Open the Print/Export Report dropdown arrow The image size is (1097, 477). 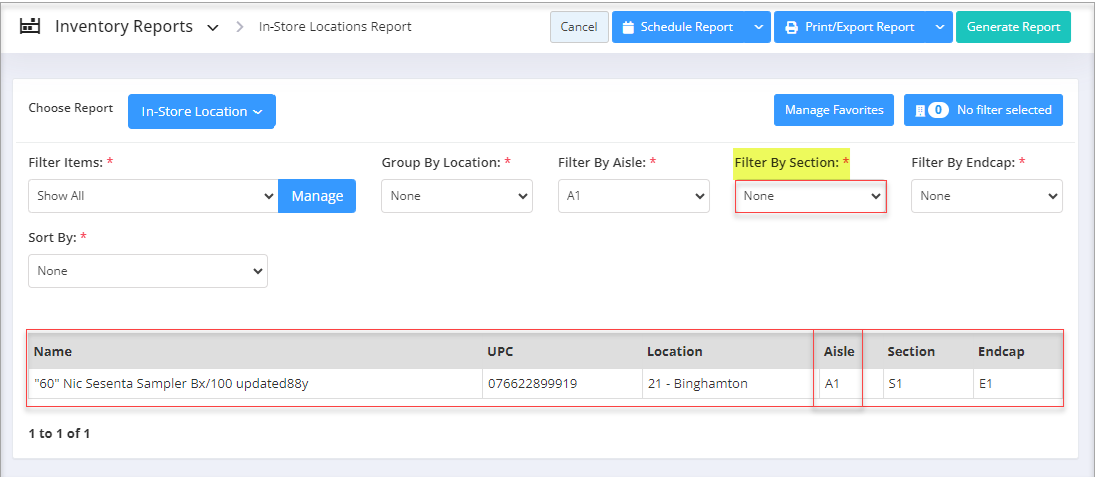[940, 27]
